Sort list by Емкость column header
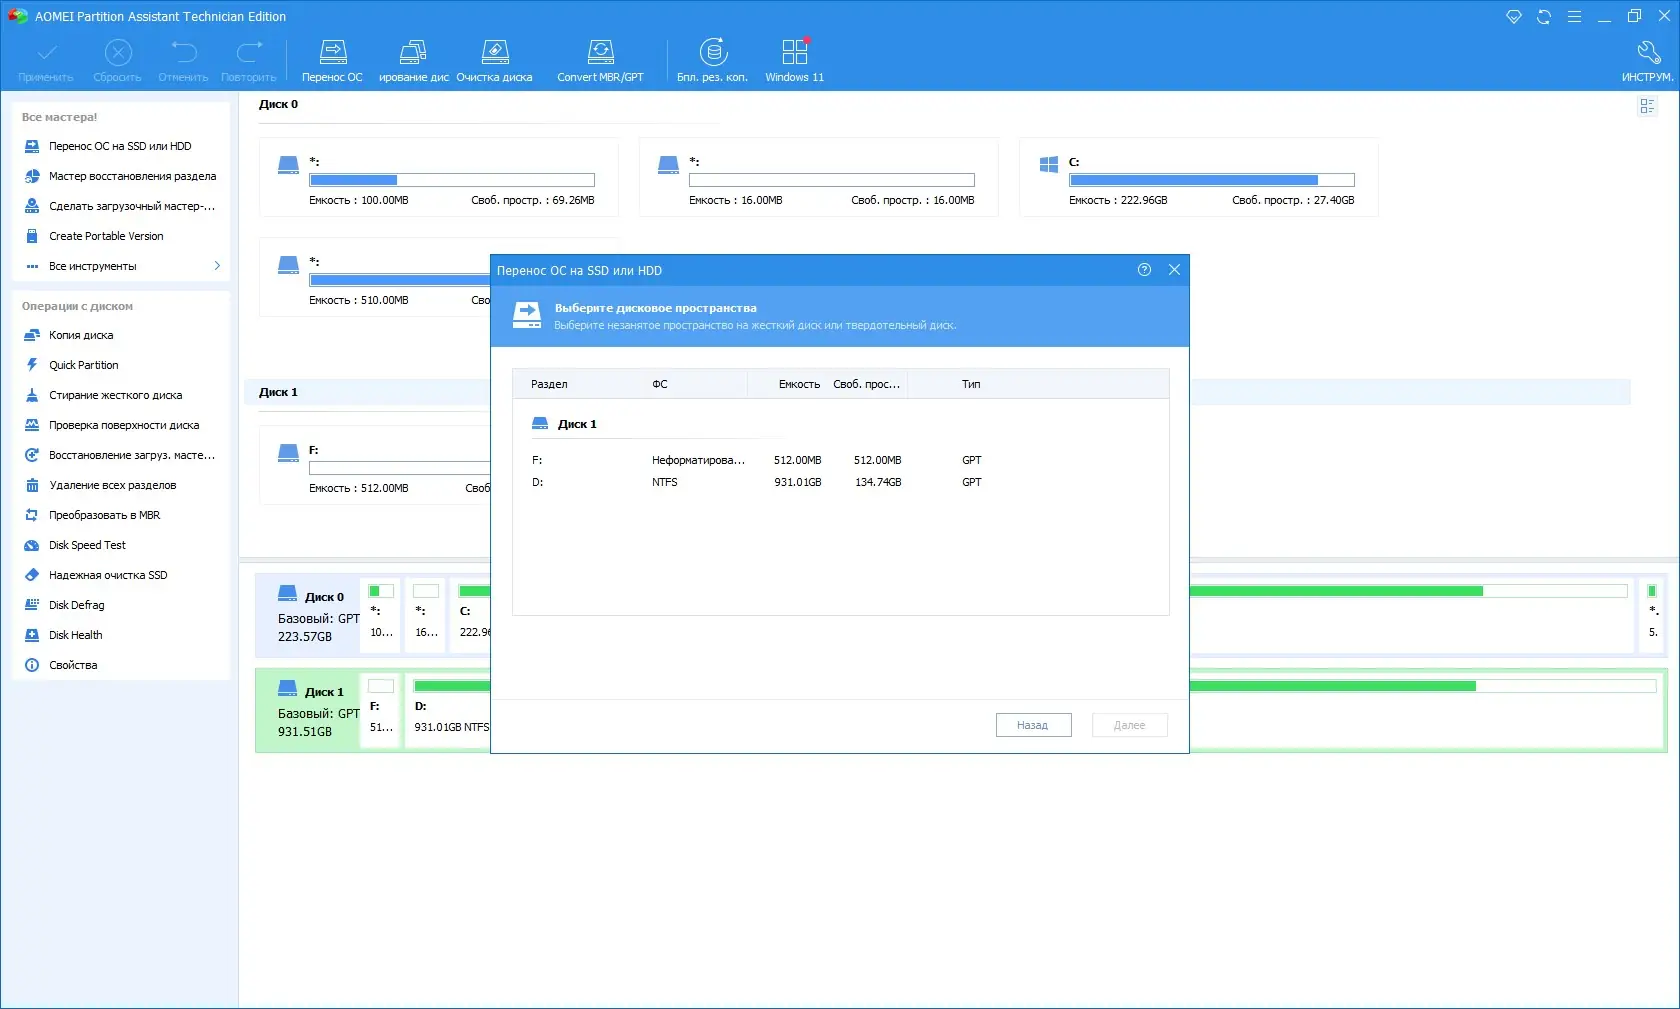 coord(799,384)
